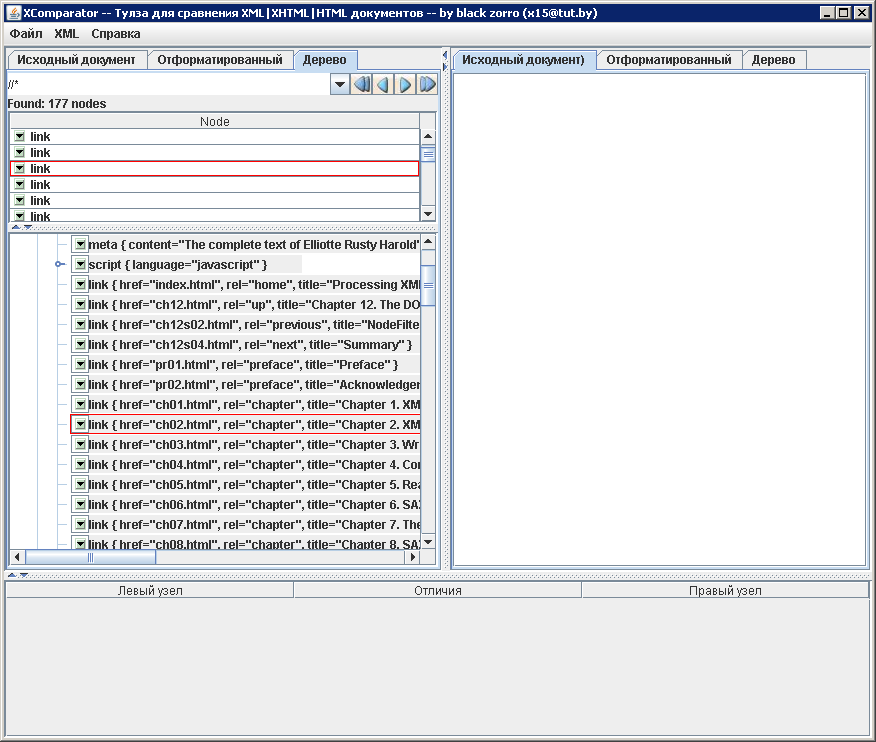The image size is (876, 742).
Task: Jump to last found node button
Action: point(427,85)
